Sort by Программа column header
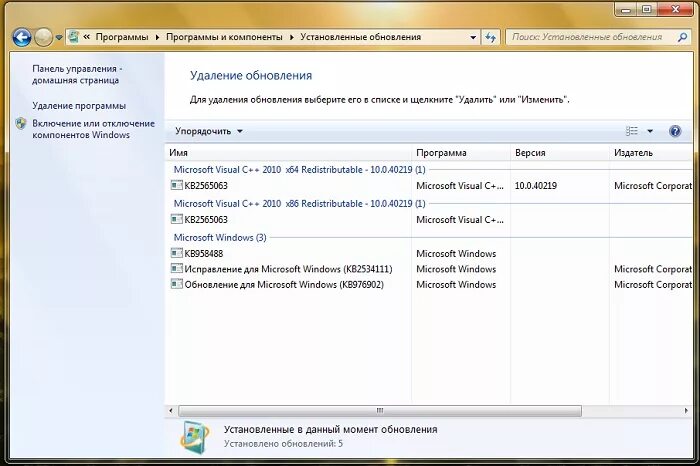 click(461, 153)
